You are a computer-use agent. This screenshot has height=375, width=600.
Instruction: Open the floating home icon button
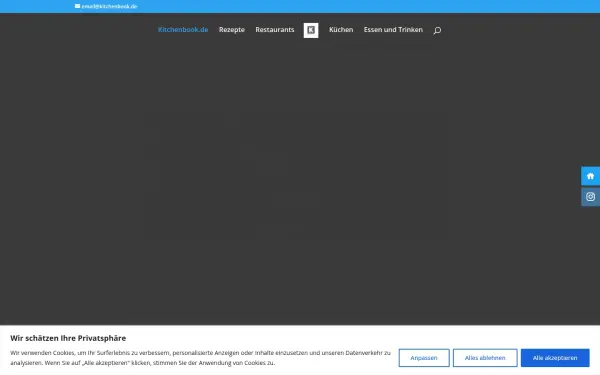590,176
